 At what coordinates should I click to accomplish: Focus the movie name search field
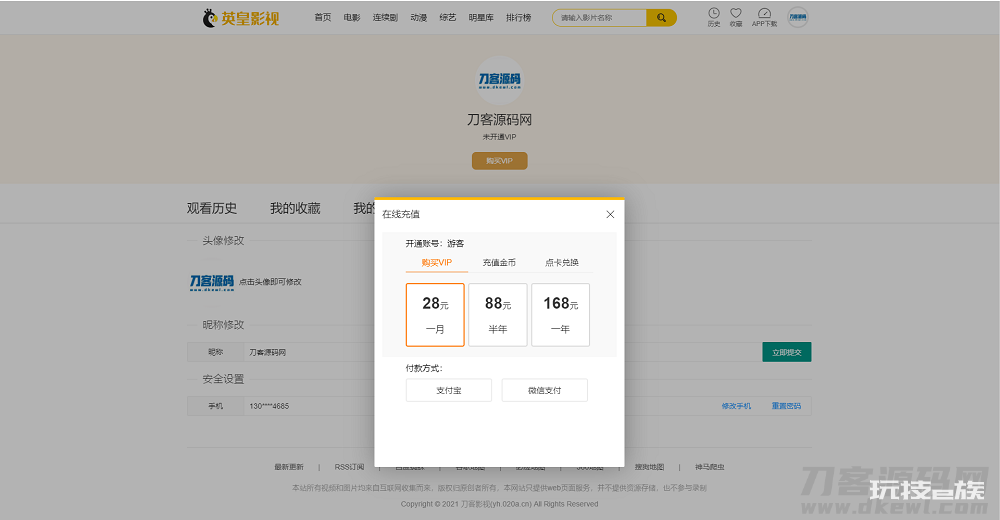click(x=599, y=18)
